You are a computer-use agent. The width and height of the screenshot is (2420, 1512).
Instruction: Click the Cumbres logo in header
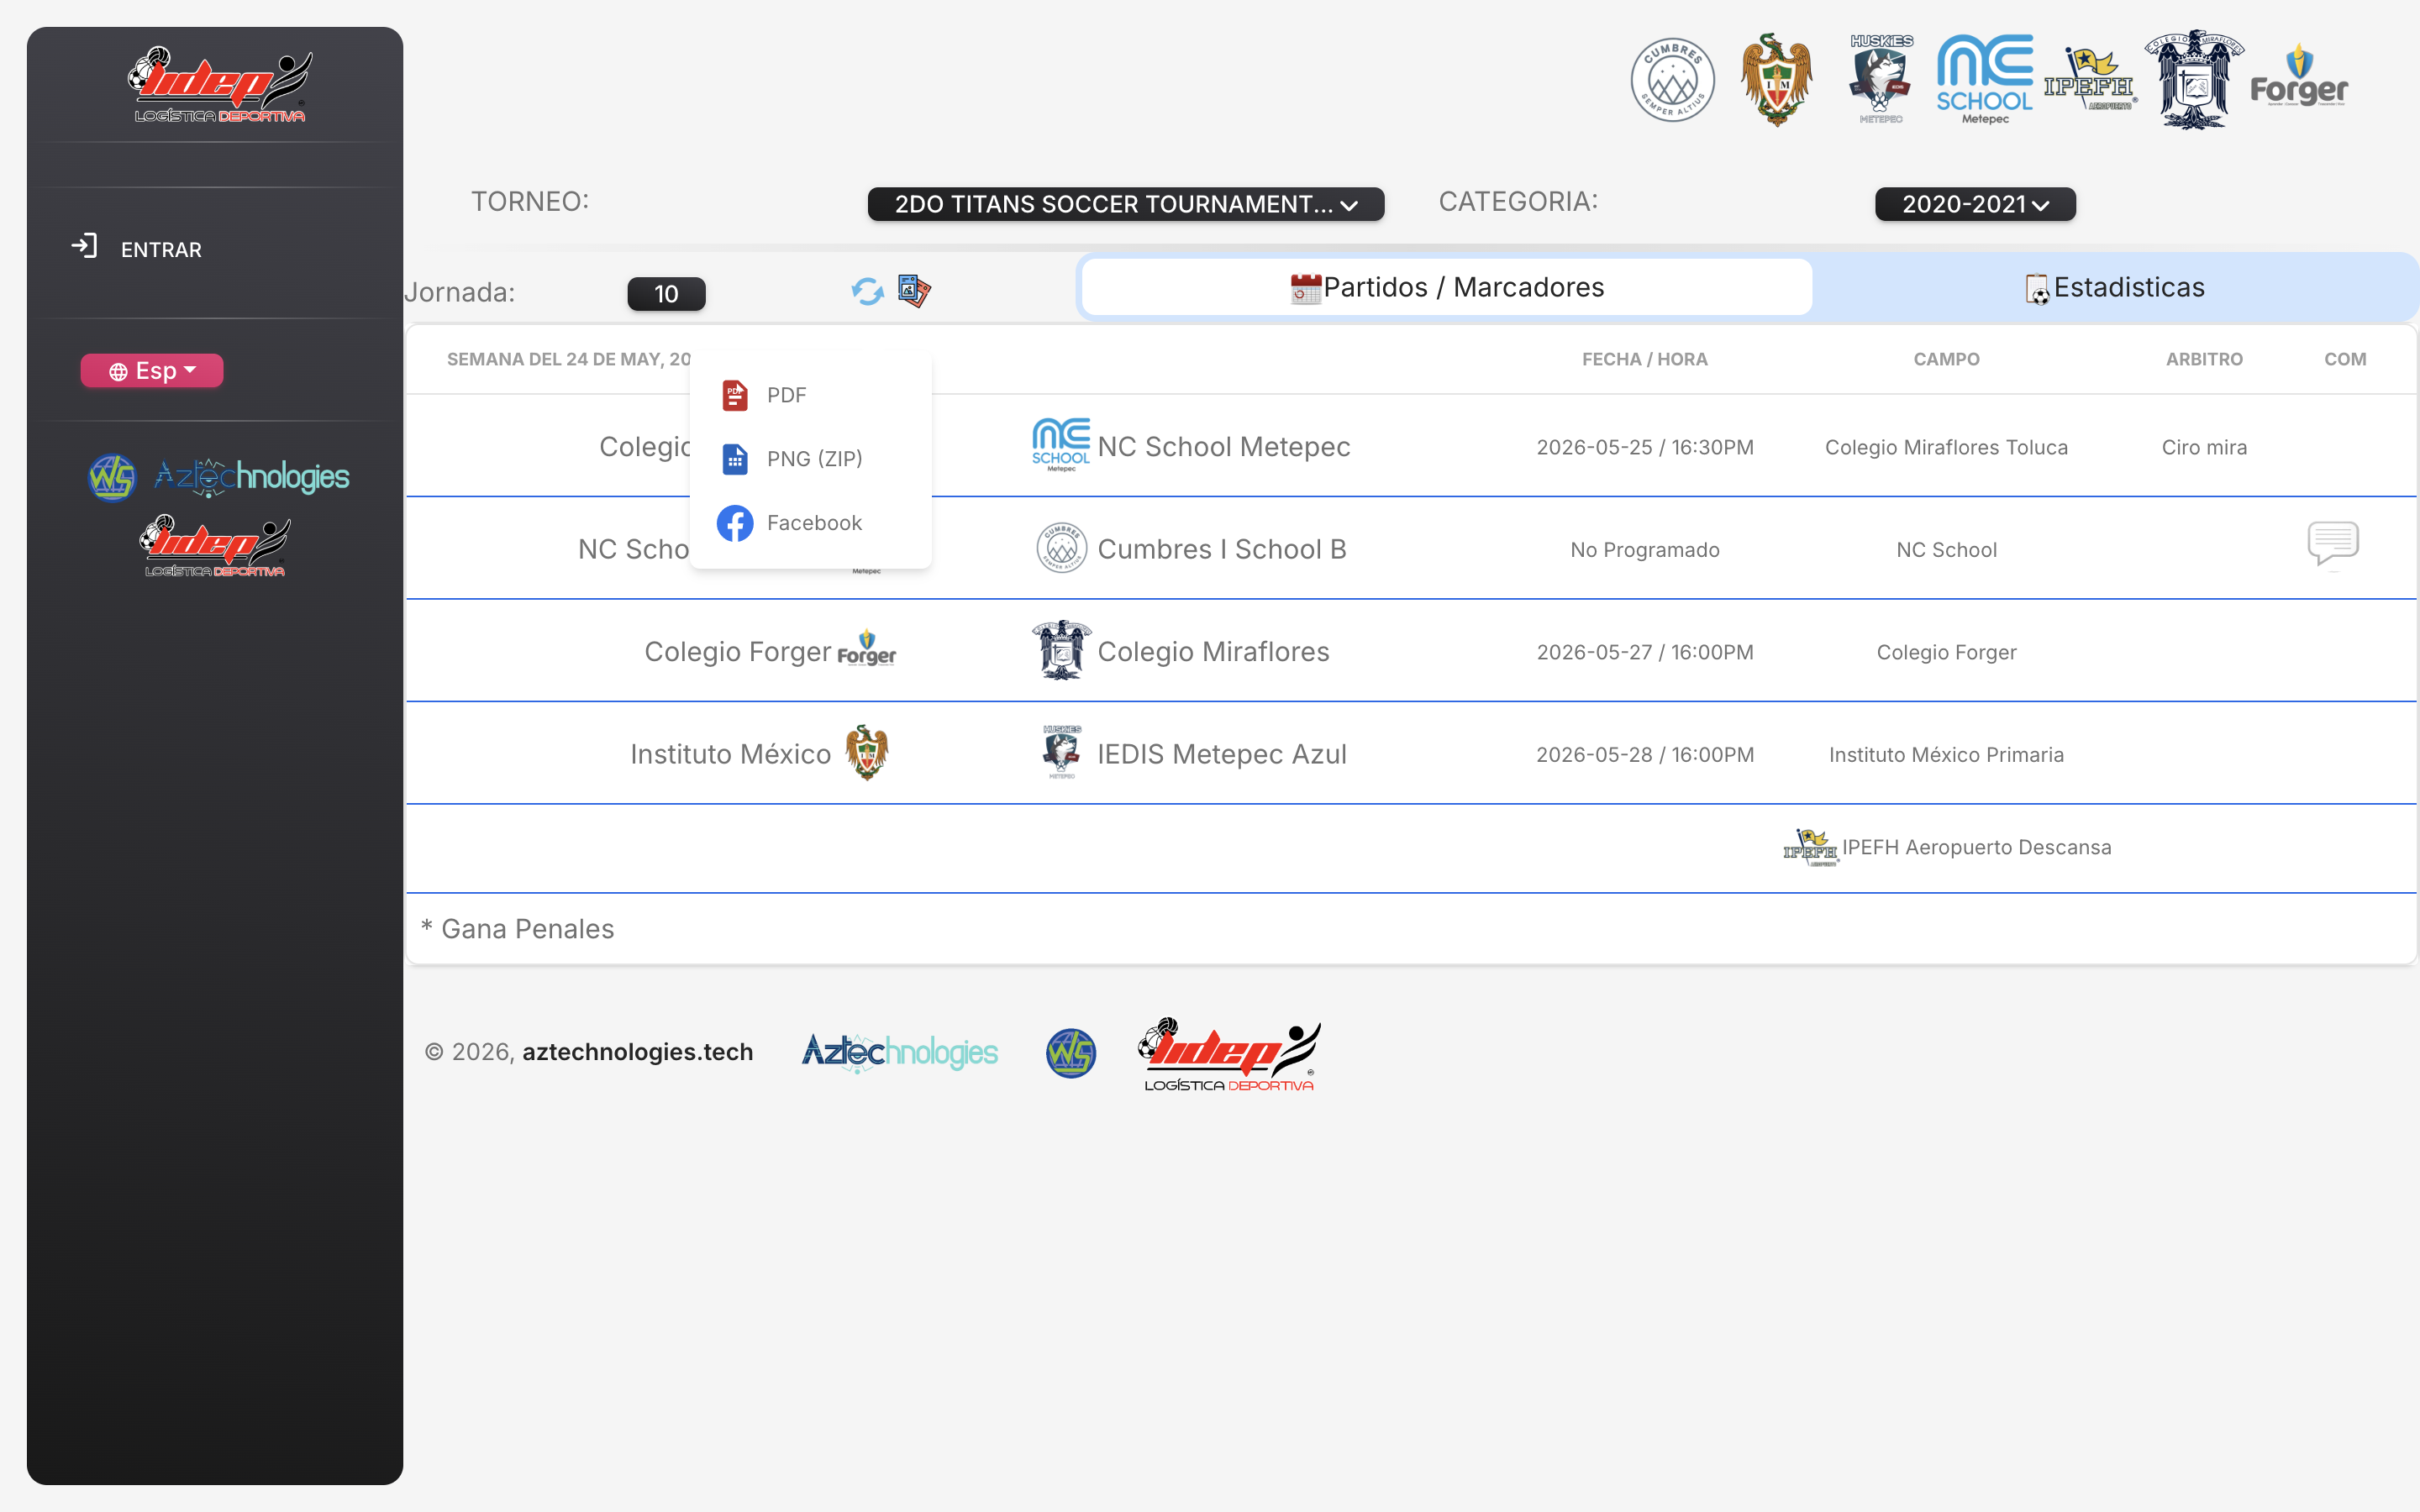[x=1672, y=80]
